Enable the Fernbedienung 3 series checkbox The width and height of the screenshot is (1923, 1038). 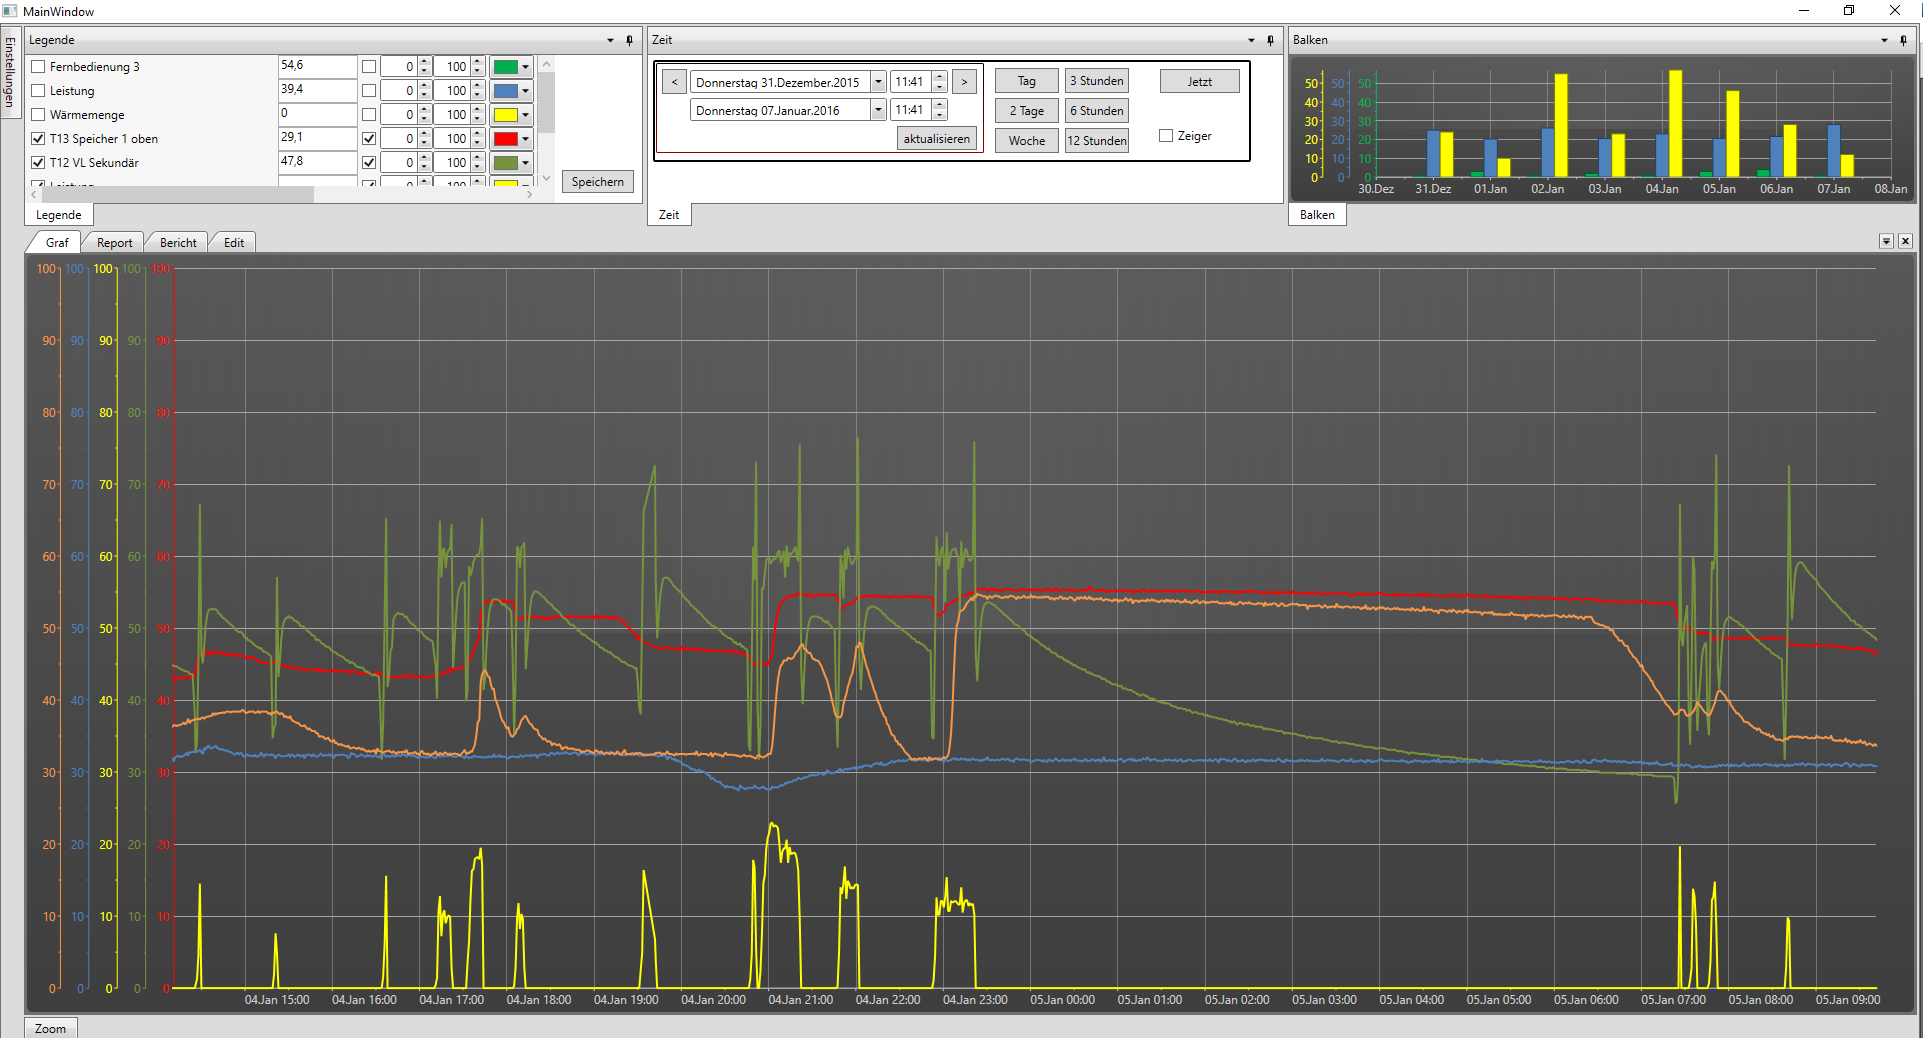point(38,67)
